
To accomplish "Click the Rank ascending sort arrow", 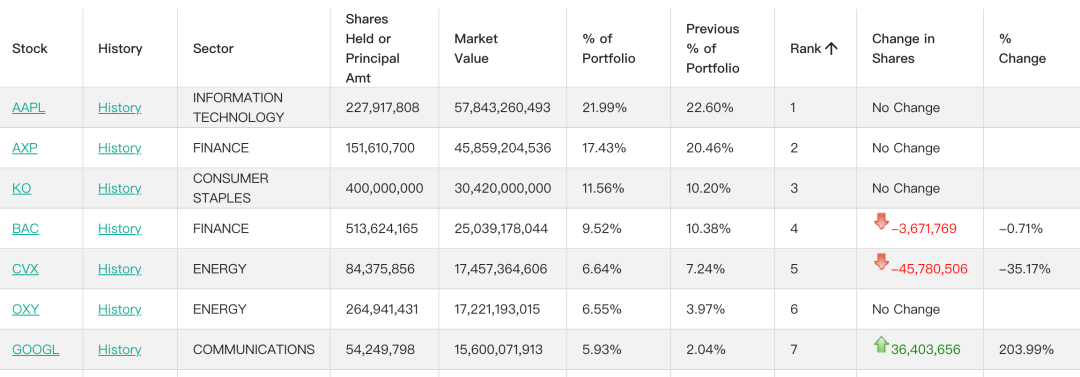I will (831, 48).
